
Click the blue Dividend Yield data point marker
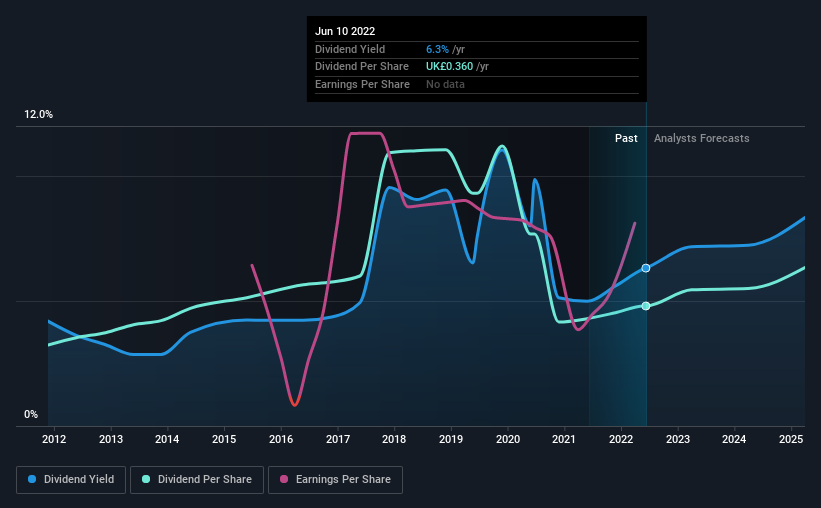pyautogui.click(x=646, y=268)
